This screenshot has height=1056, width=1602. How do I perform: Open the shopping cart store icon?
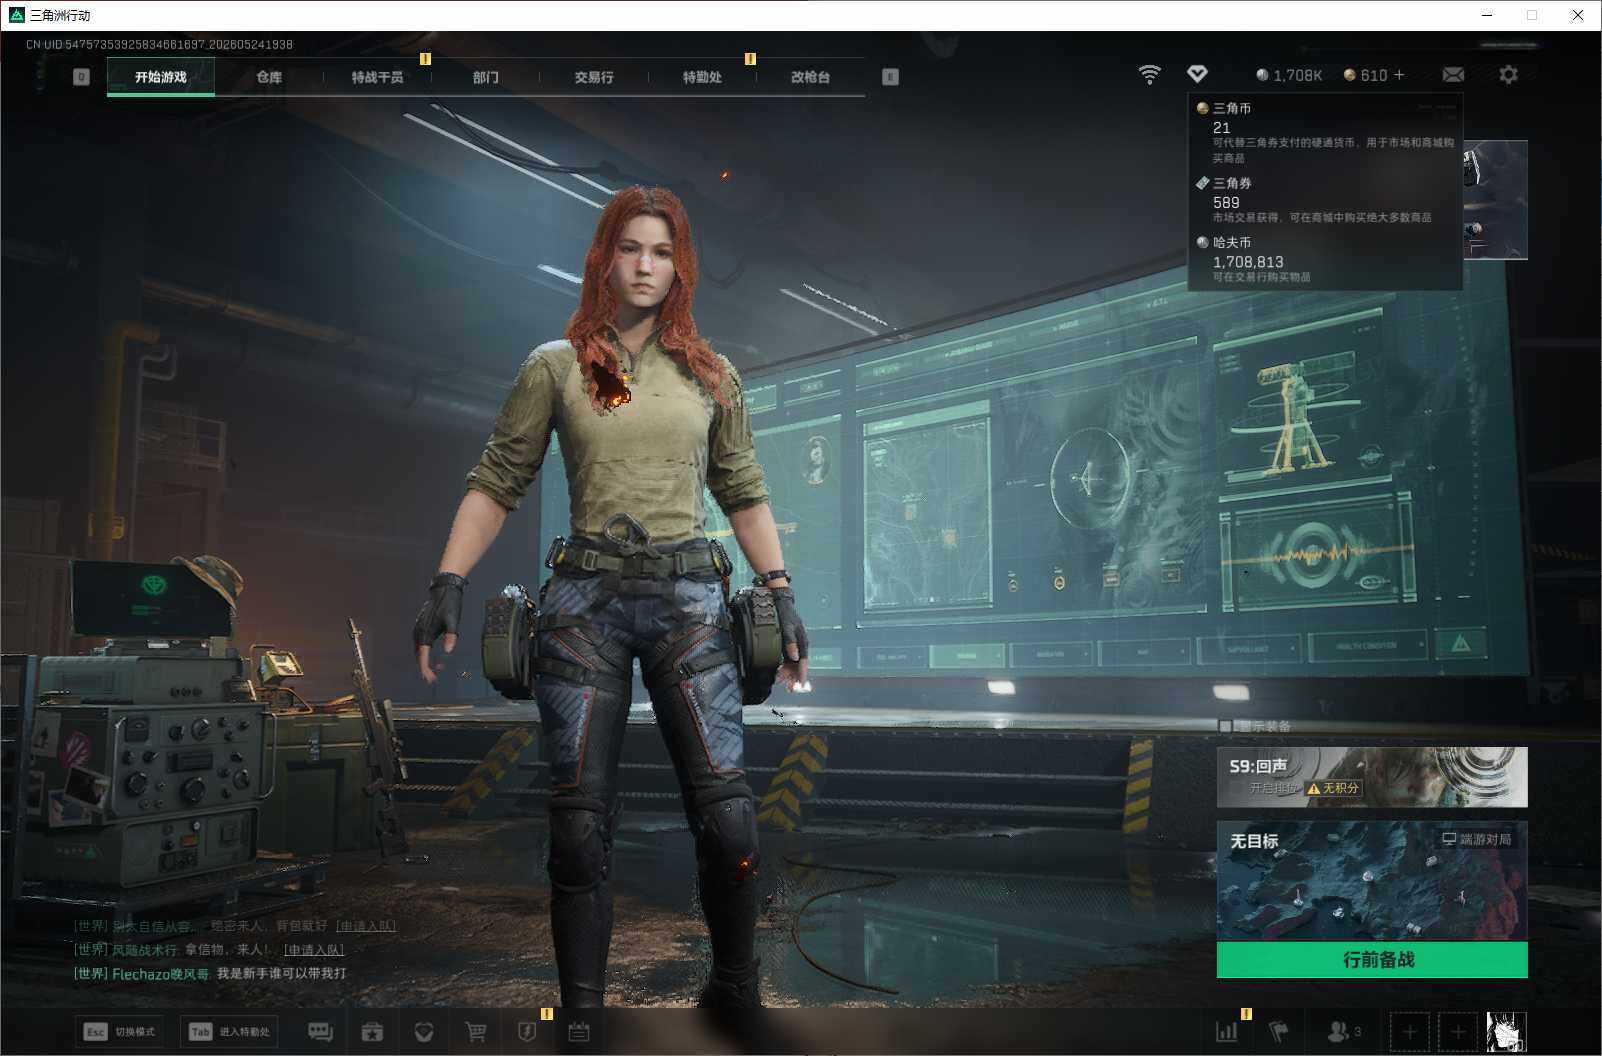point(476,1032)
